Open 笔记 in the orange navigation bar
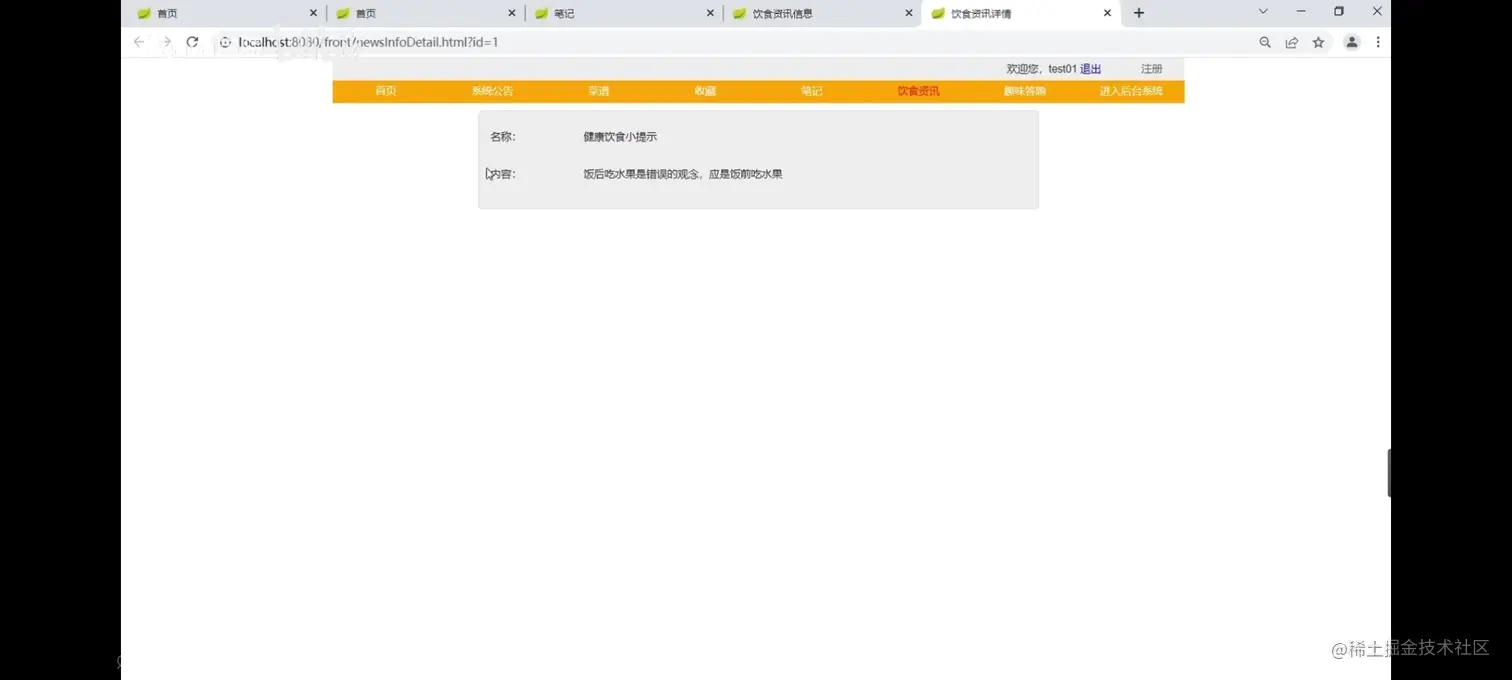 [811, 91]
